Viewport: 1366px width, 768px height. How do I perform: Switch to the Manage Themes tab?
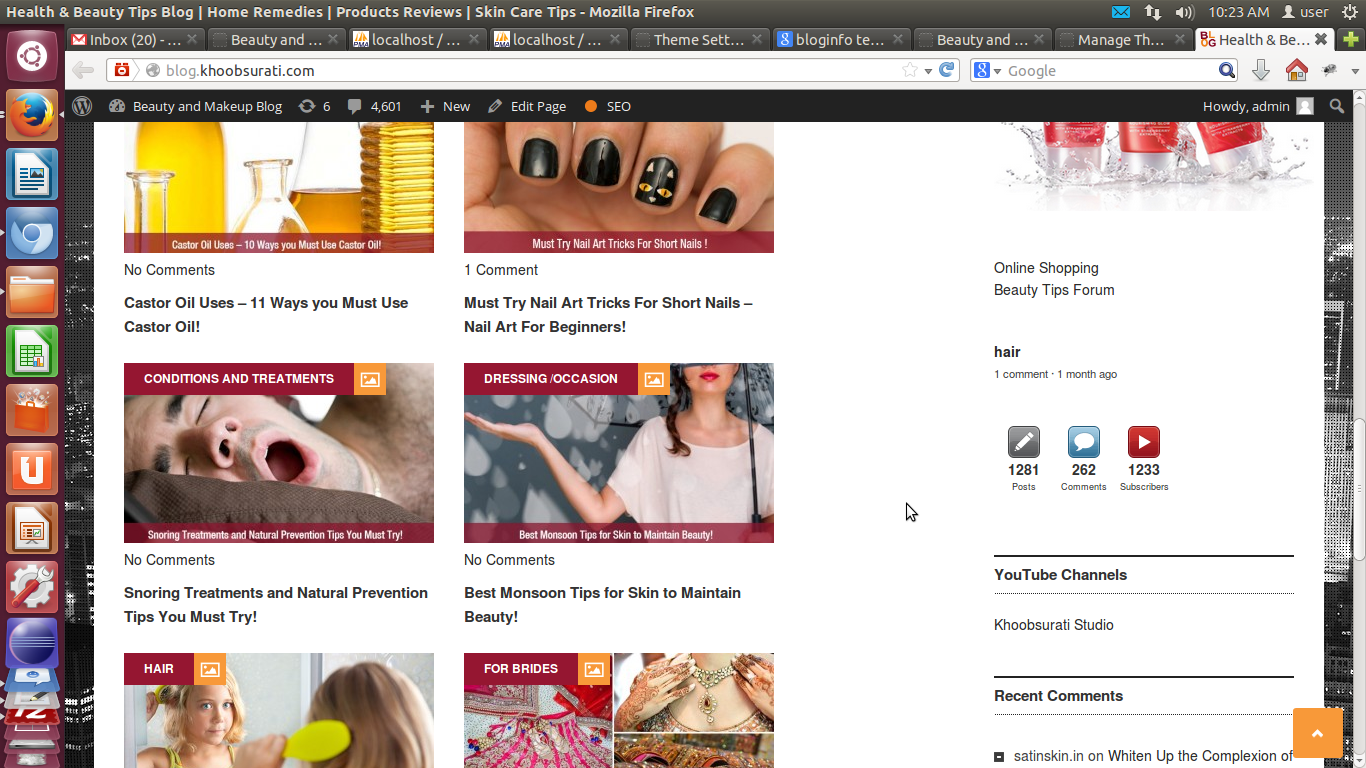point(1121,40)
